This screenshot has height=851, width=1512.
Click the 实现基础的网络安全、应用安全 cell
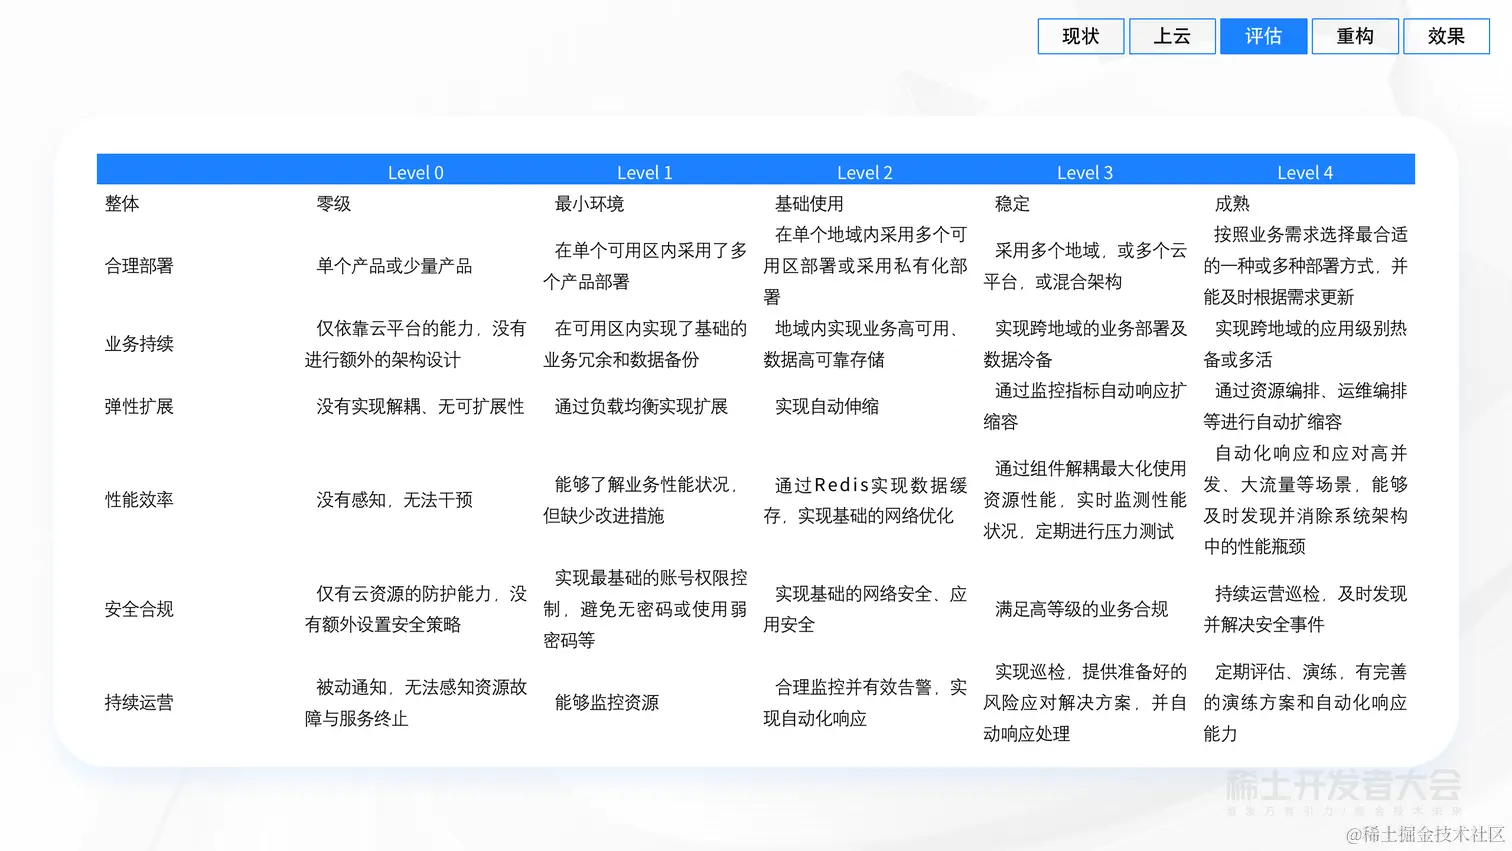(x=865, y=608)
